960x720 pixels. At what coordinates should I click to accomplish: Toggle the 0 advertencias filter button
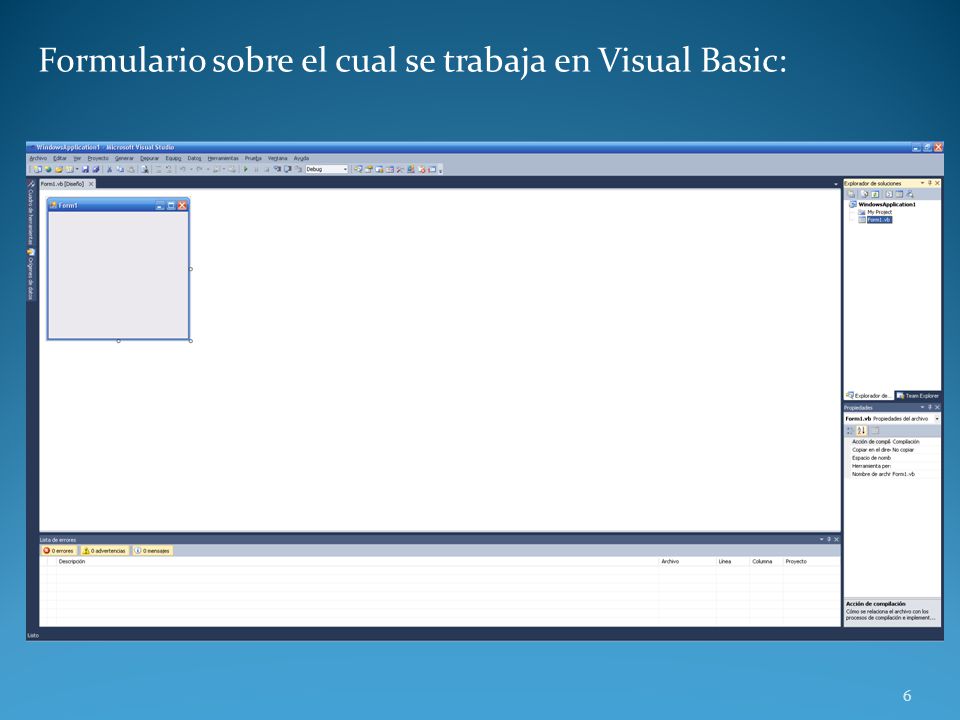[105, 551]
